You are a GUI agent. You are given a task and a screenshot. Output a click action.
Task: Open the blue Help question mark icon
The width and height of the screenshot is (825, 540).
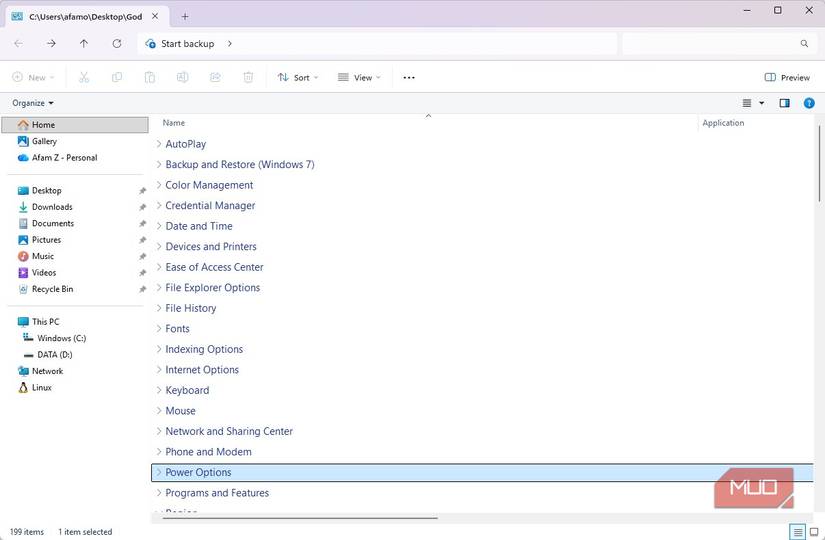809,103
